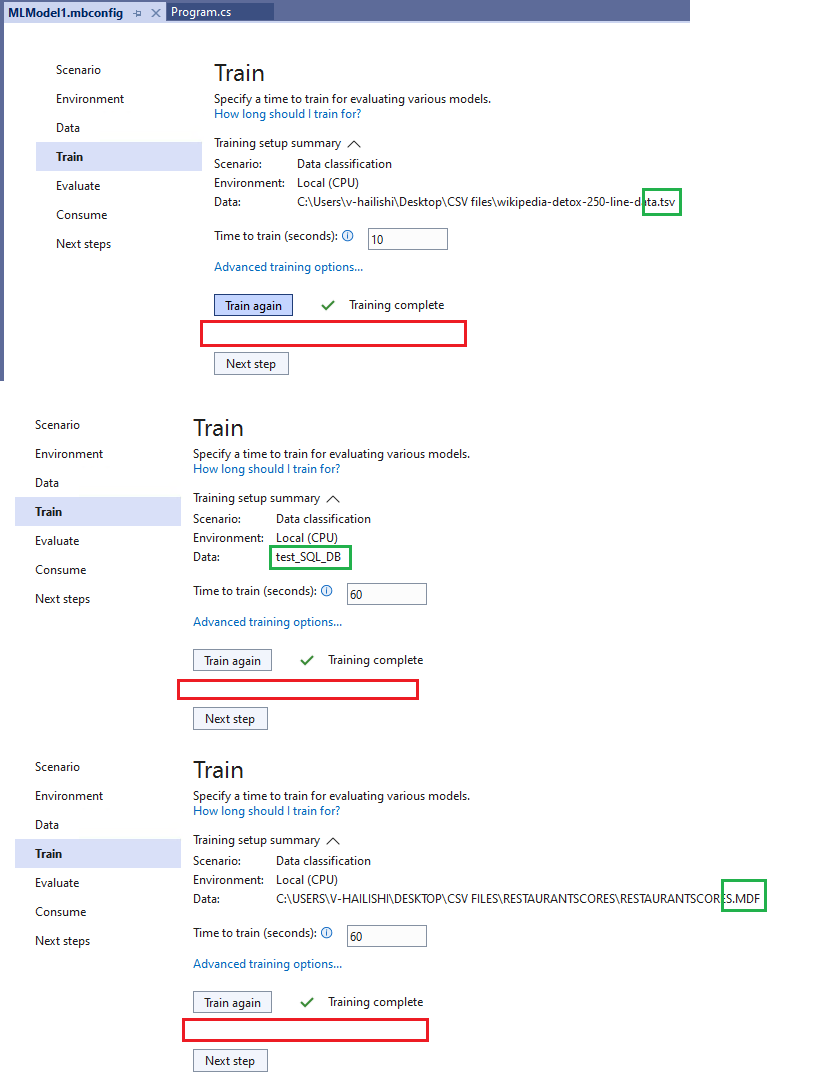Click the Training complete checkmark in bottom section
The image size is (824, 1082).
308,1001
